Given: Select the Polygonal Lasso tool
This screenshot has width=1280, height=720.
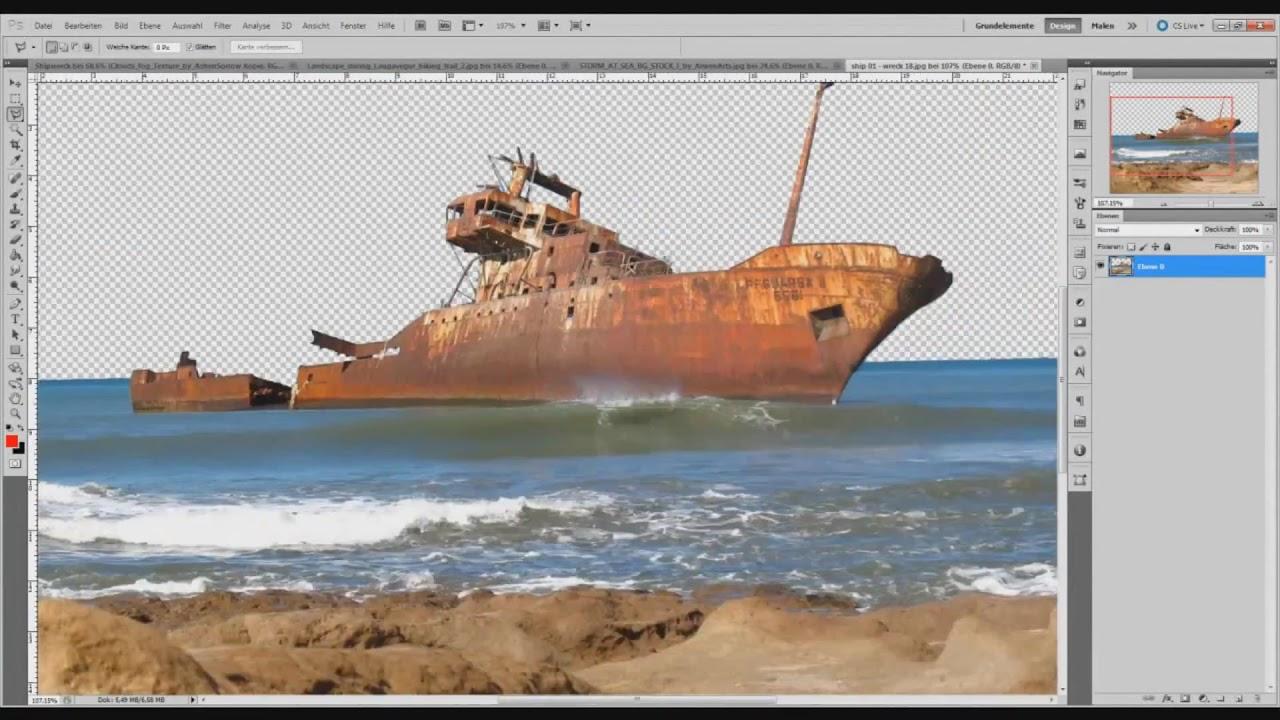Looking at the screenshot, I should [x=15, y=114].
